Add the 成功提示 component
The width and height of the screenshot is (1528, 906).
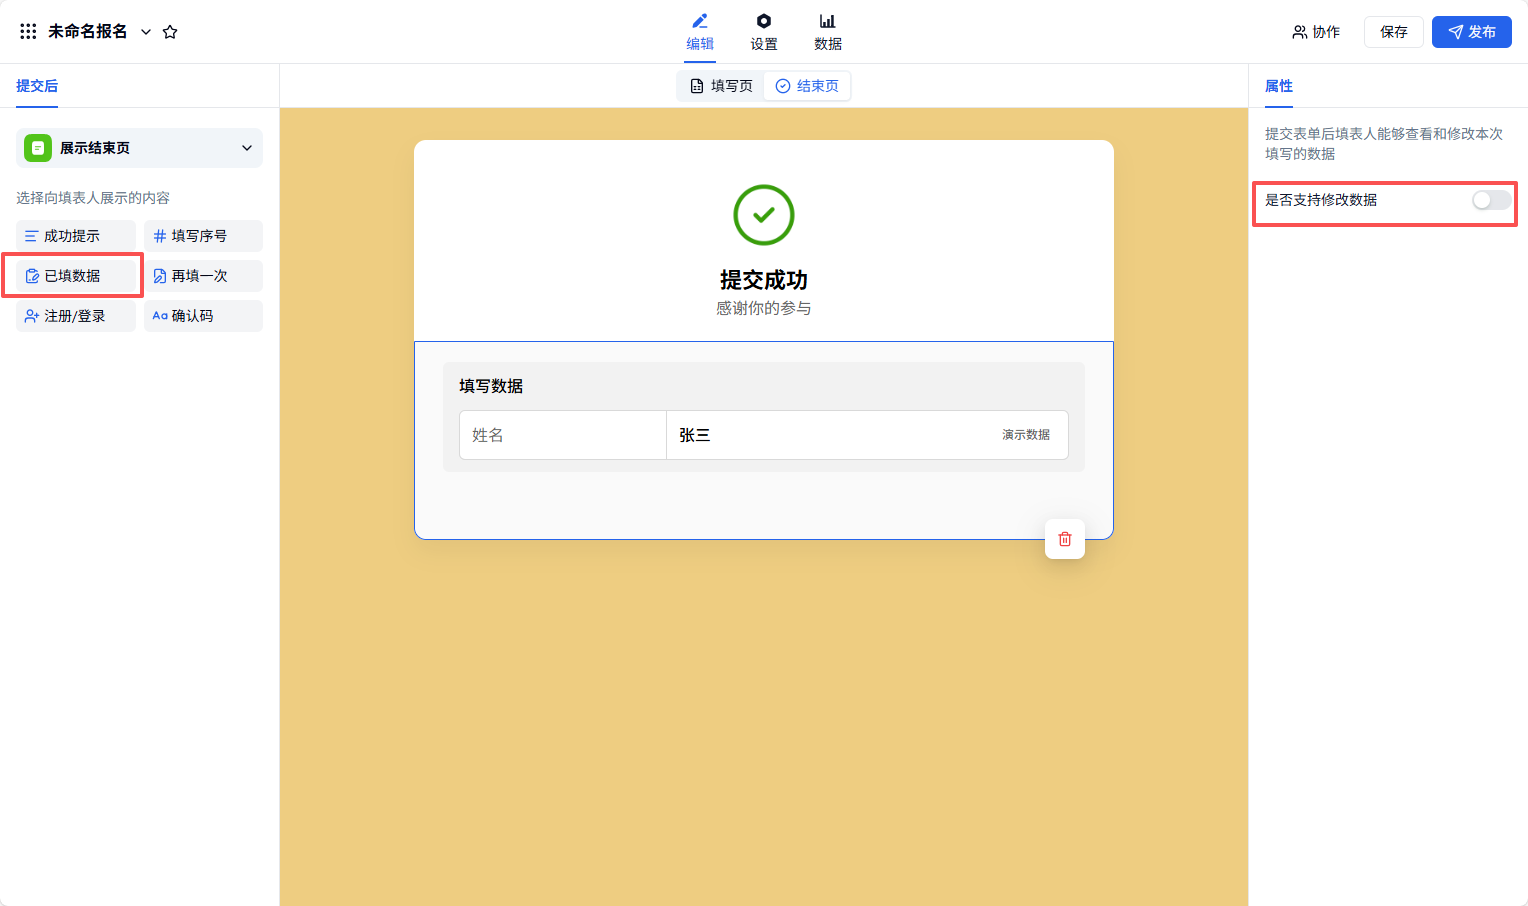[76, 236]
